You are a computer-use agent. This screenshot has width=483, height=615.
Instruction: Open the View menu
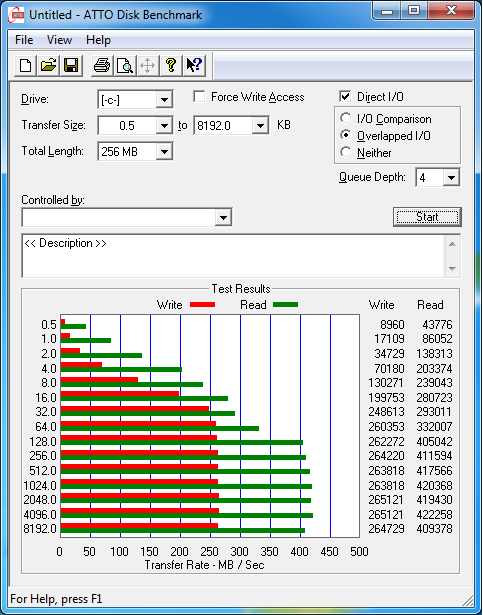pos(59,40)
